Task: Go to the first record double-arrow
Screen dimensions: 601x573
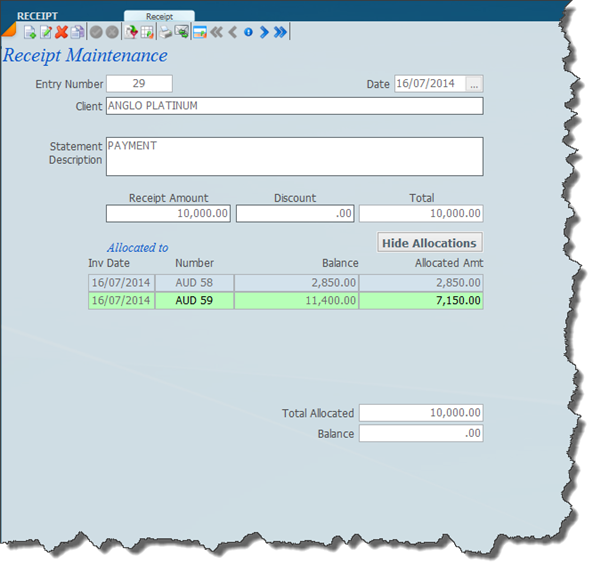Action: [x=215, y=32]
